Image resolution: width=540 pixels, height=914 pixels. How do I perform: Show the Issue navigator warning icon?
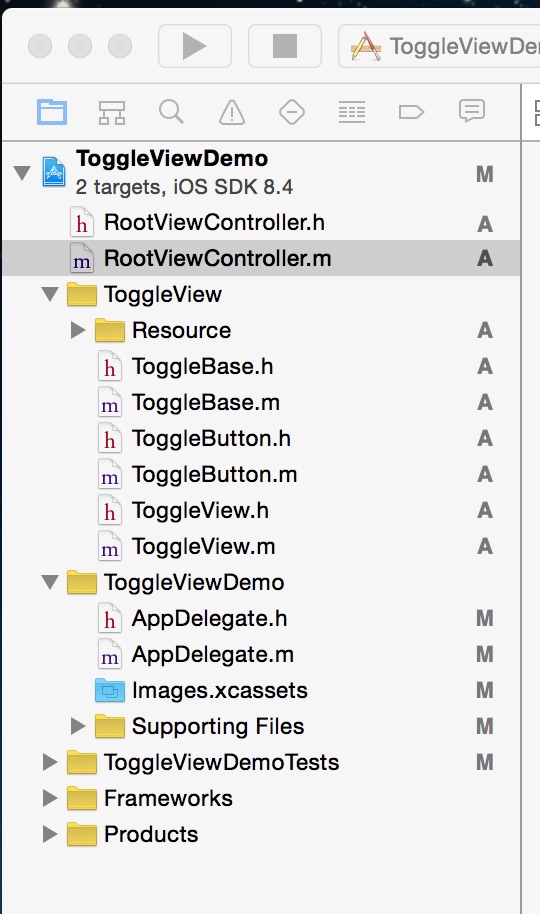[x=232, y=111]
